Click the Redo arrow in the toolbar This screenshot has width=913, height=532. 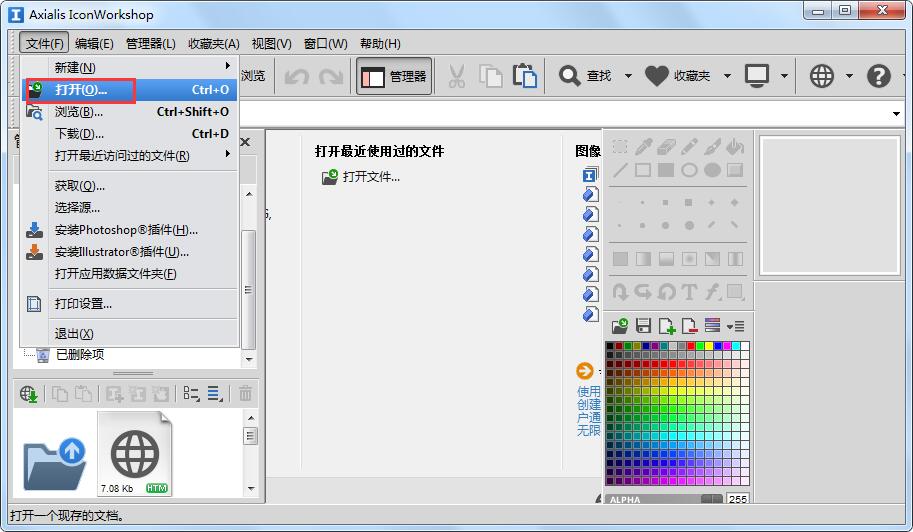pos(331,76)
